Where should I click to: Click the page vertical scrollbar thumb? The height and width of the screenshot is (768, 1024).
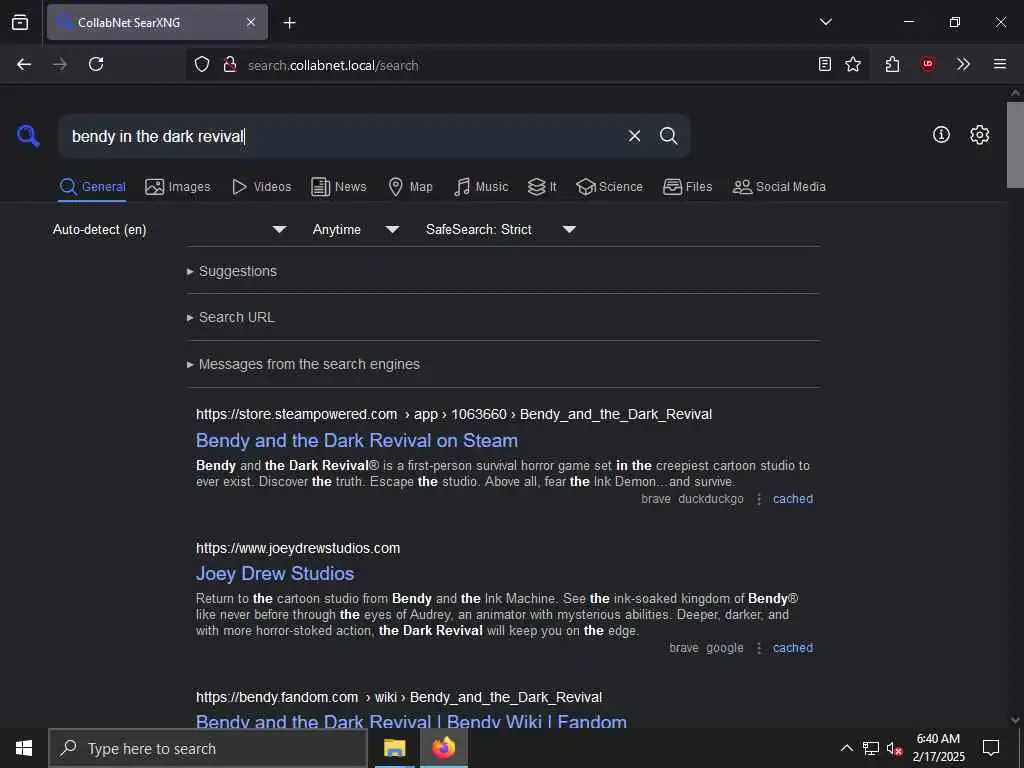tap(1015, 144)
